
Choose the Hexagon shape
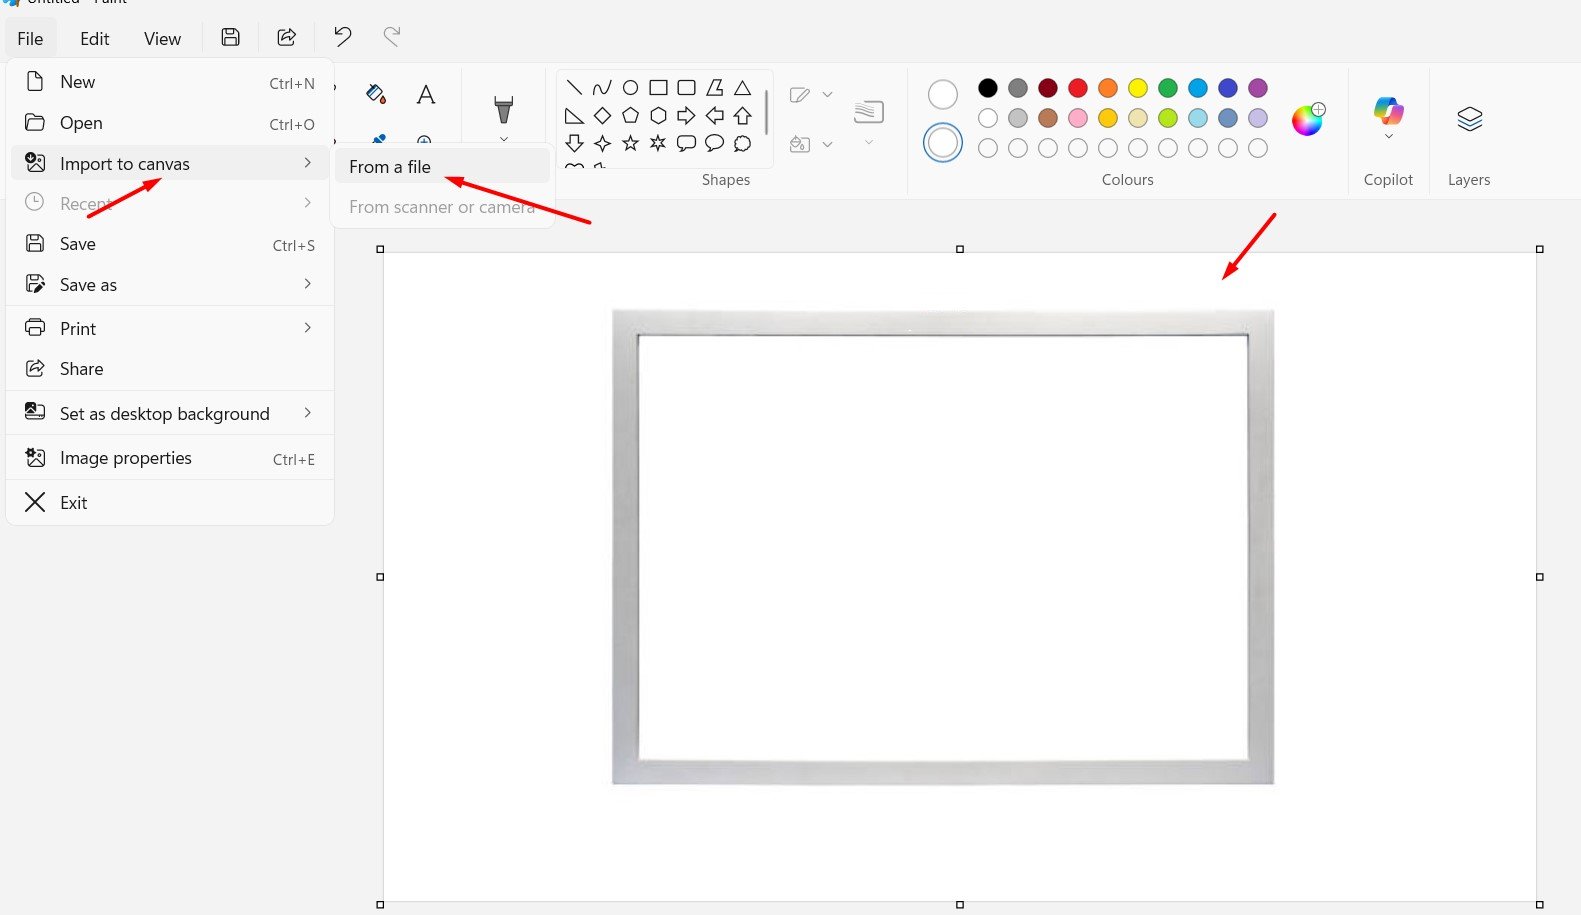(658, 115)
